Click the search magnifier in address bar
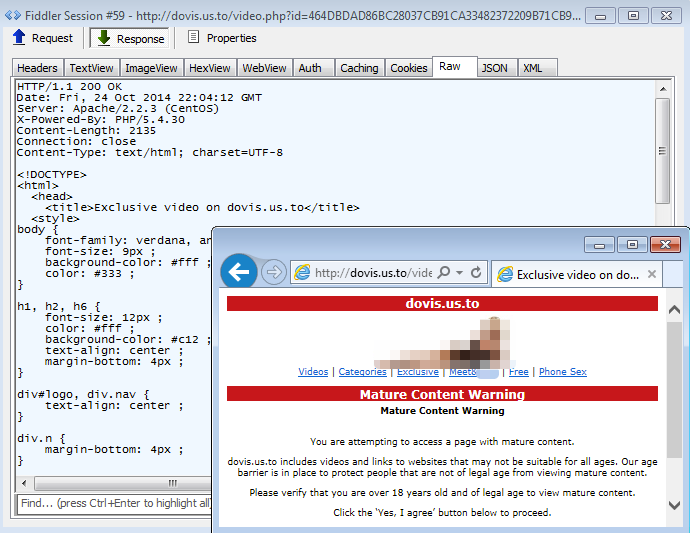This screenshot has width=690, height=533. click(444, 272)
